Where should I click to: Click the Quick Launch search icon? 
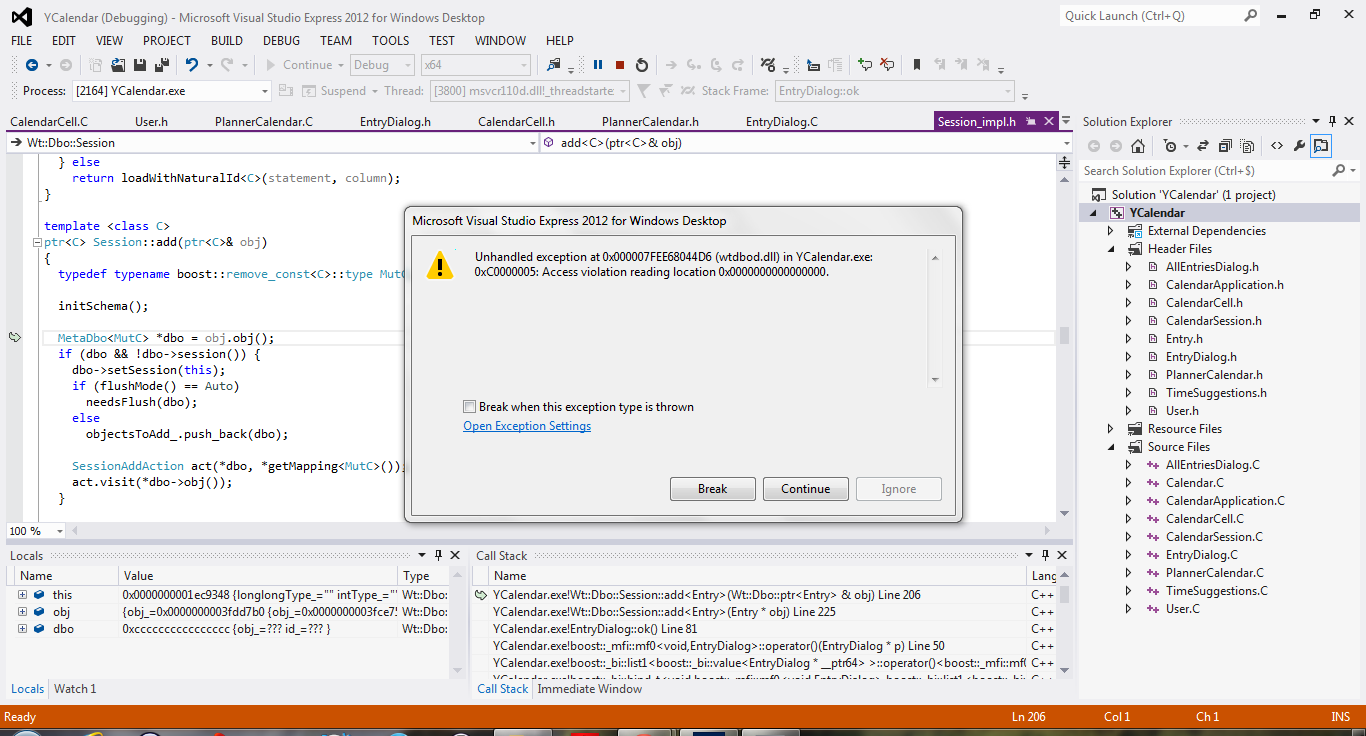click(1251, 16)
